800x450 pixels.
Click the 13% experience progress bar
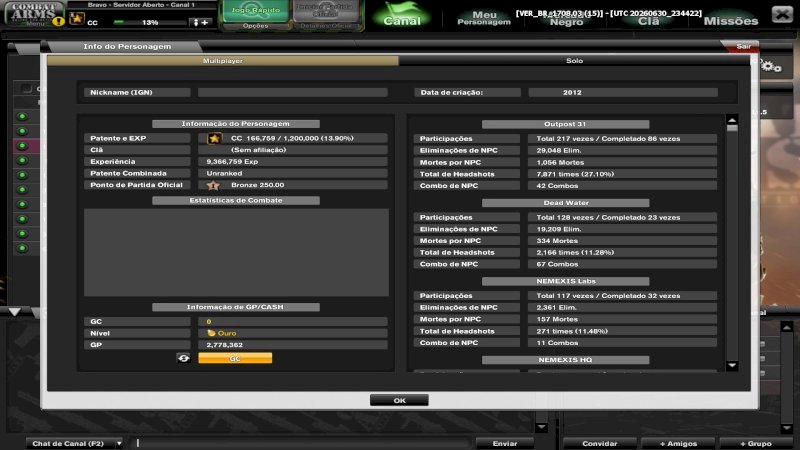click(x=149, y=22)
